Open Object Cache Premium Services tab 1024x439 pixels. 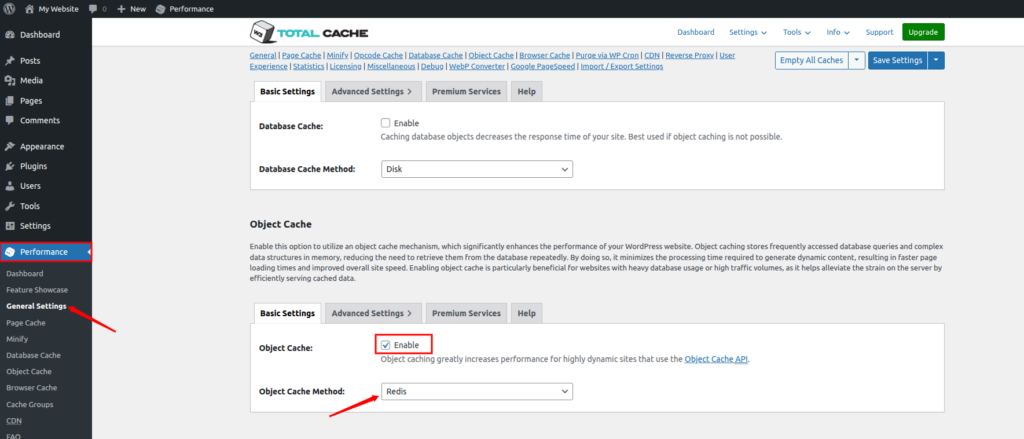[x=466, y=313]
